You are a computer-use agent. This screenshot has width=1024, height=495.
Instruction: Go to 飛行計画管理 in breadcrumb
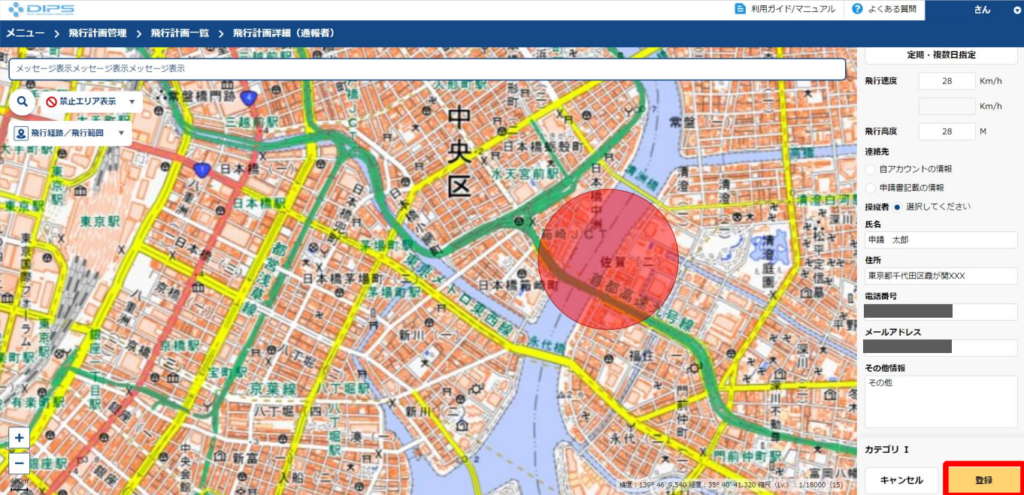97,33
